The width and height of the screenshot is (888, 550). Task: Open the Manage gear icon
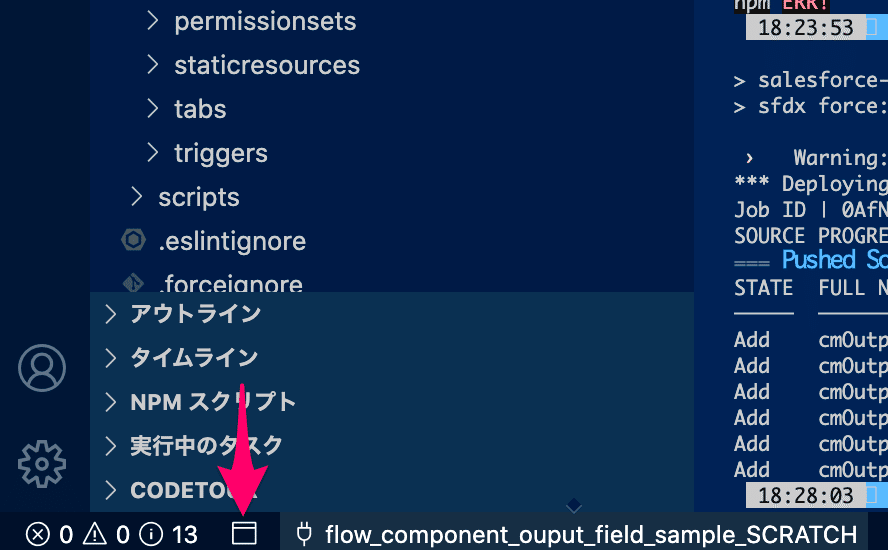click(x=42, y=464)
